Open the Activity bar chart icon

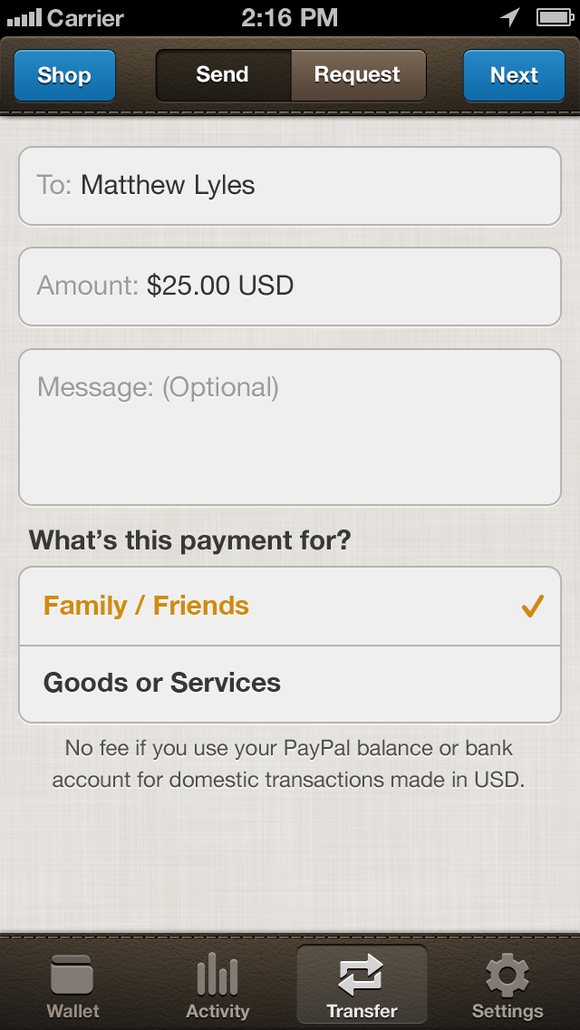(x=217, y=974)
